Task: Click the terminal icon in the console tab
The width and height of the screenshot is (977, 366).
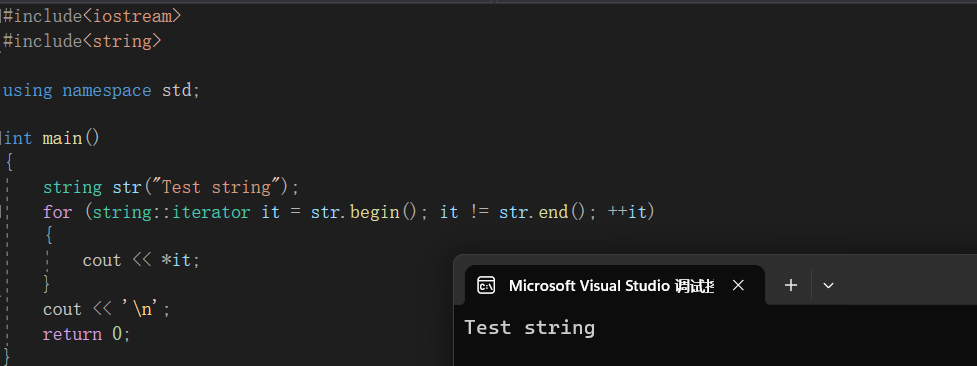Action: pos(486,286)
